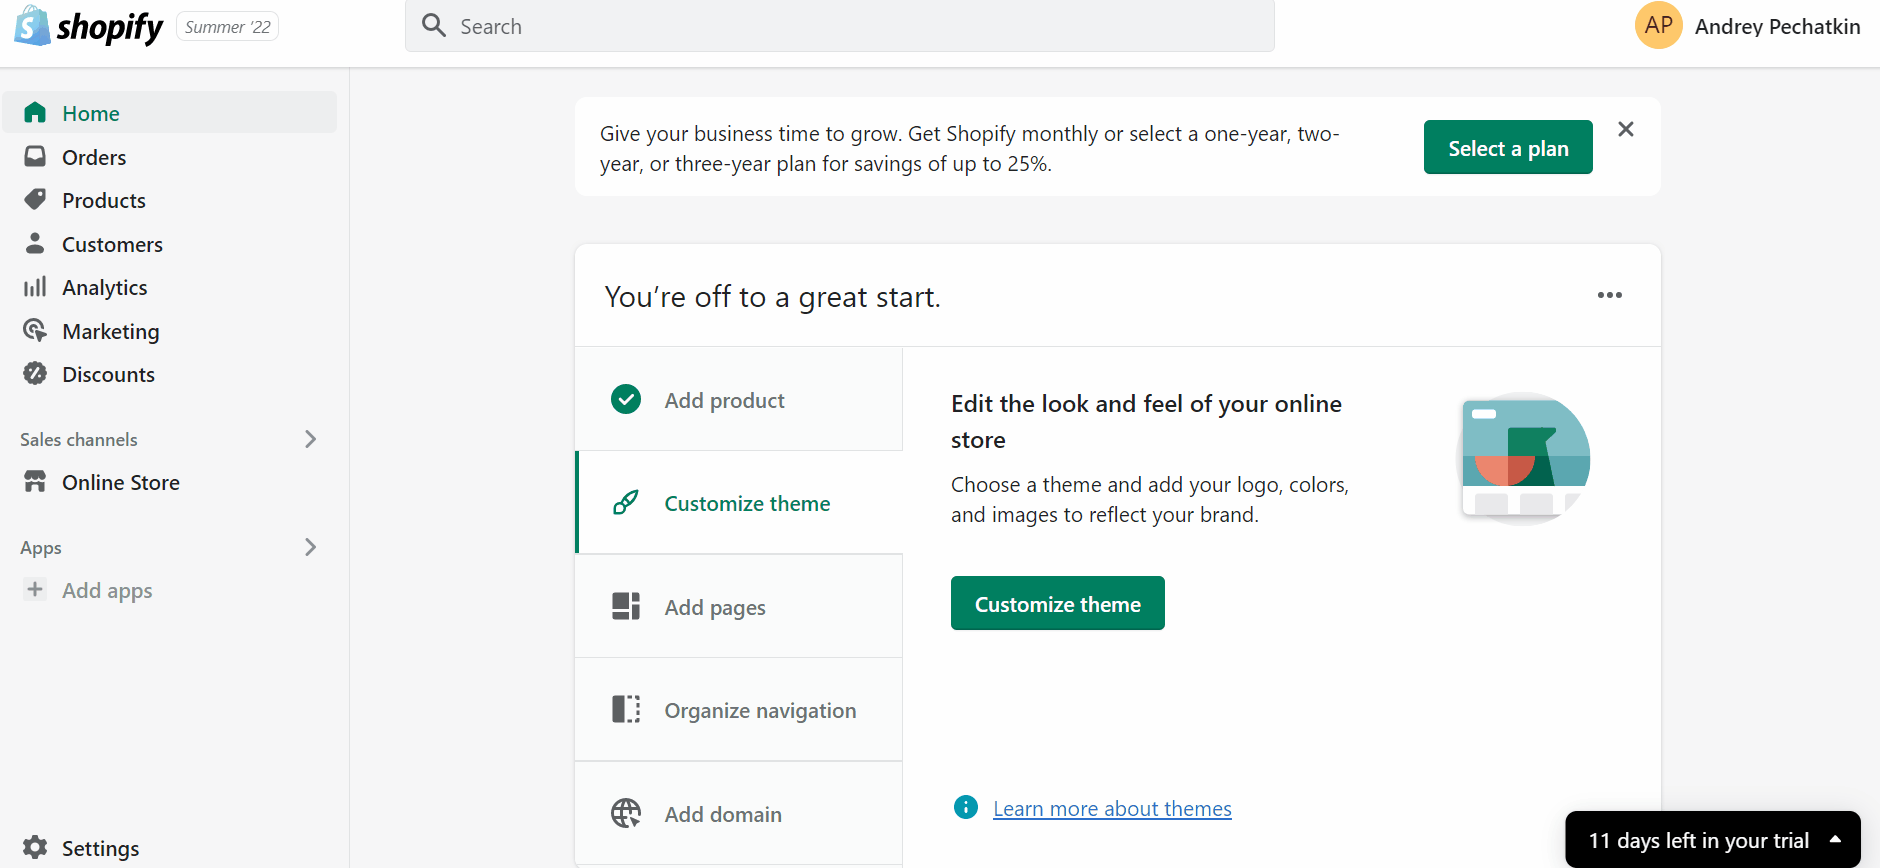Click the Settings gear icon
The height and width of the screenshot is (868, 1880).
pos(35,847)
